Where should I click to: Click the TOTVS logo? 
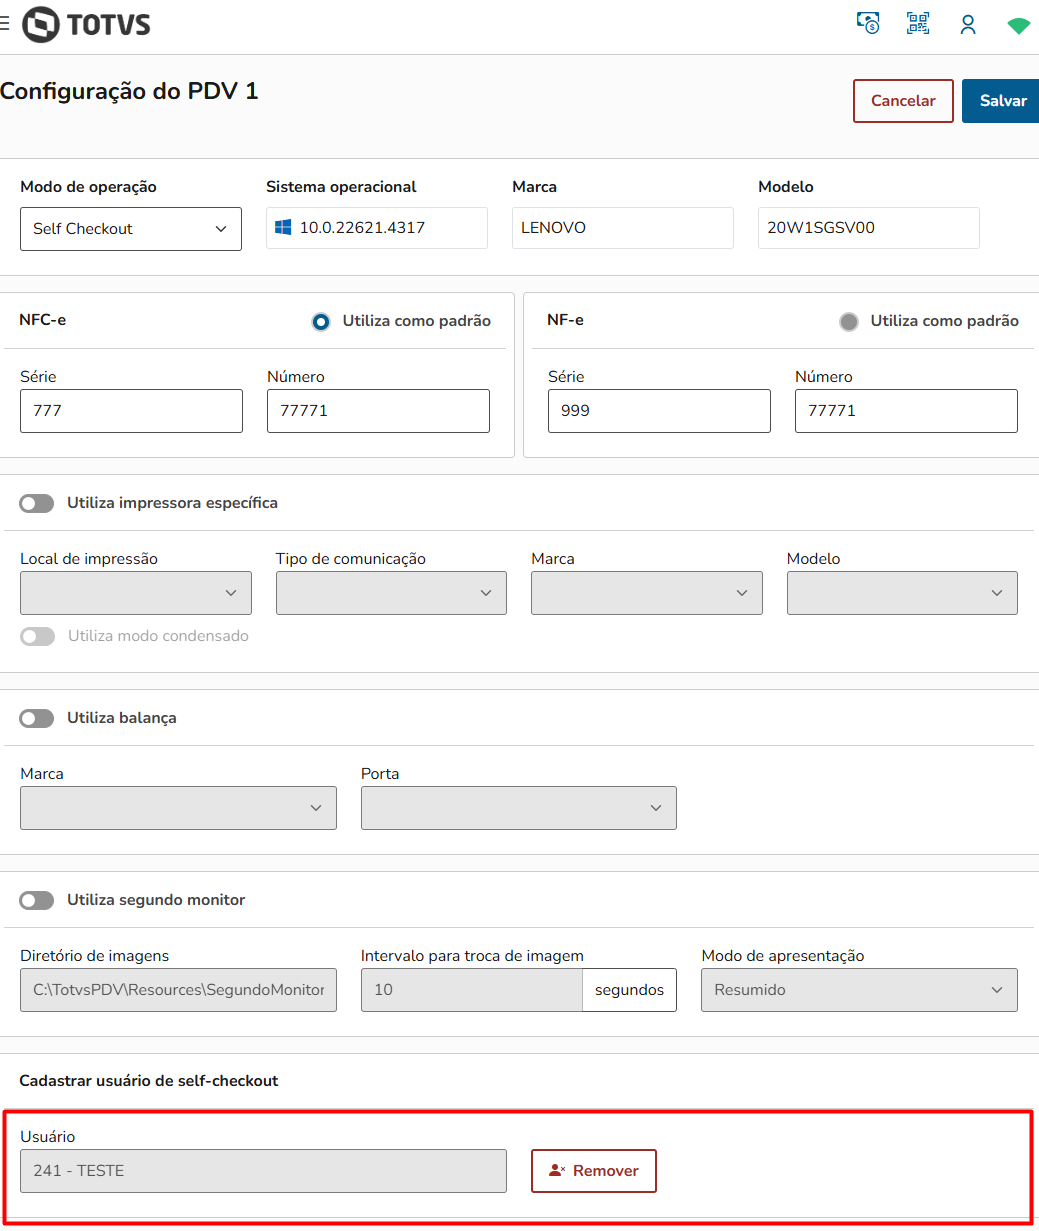coord(87,25)
